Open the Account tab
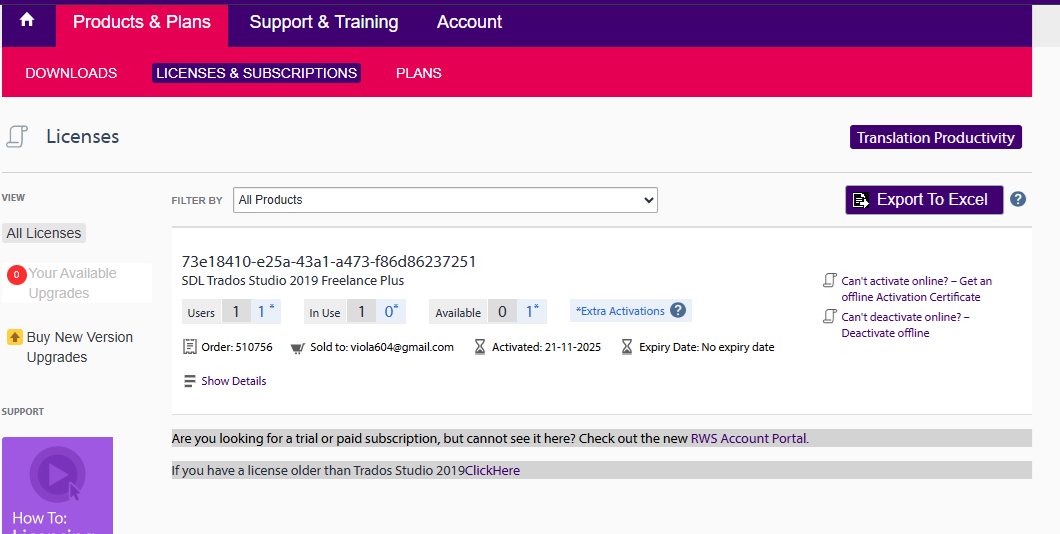This screenshot has width=1060, height=534. pyautogui.click(x=469, y=22)
